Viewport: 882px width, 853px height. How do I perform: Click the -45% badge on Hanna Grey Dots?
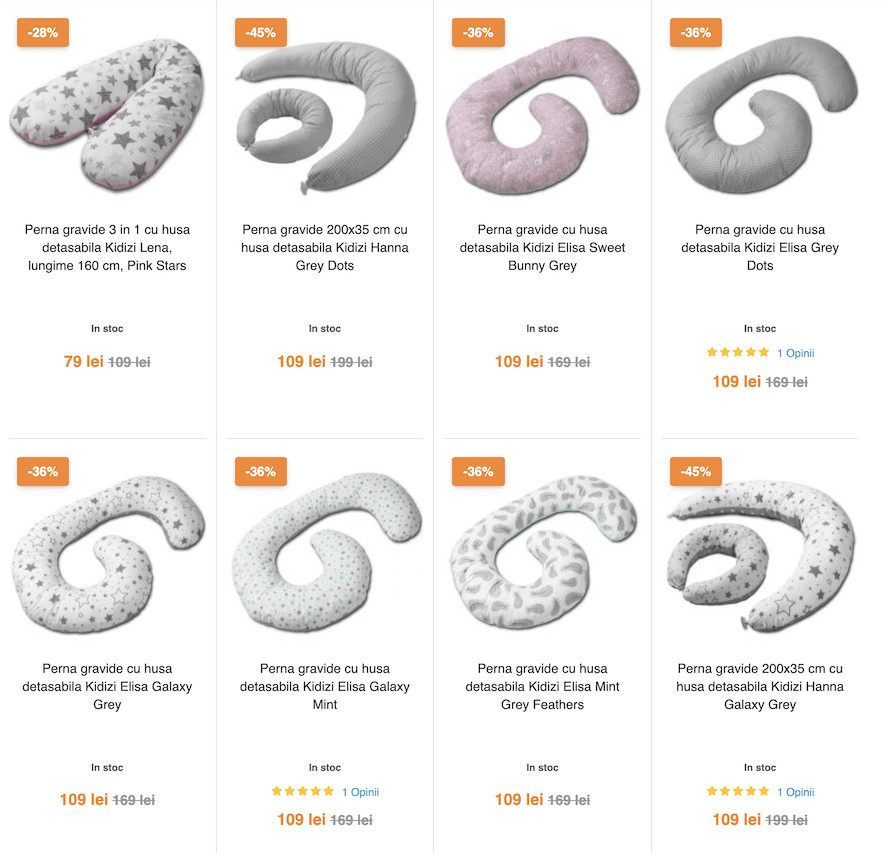260,33
